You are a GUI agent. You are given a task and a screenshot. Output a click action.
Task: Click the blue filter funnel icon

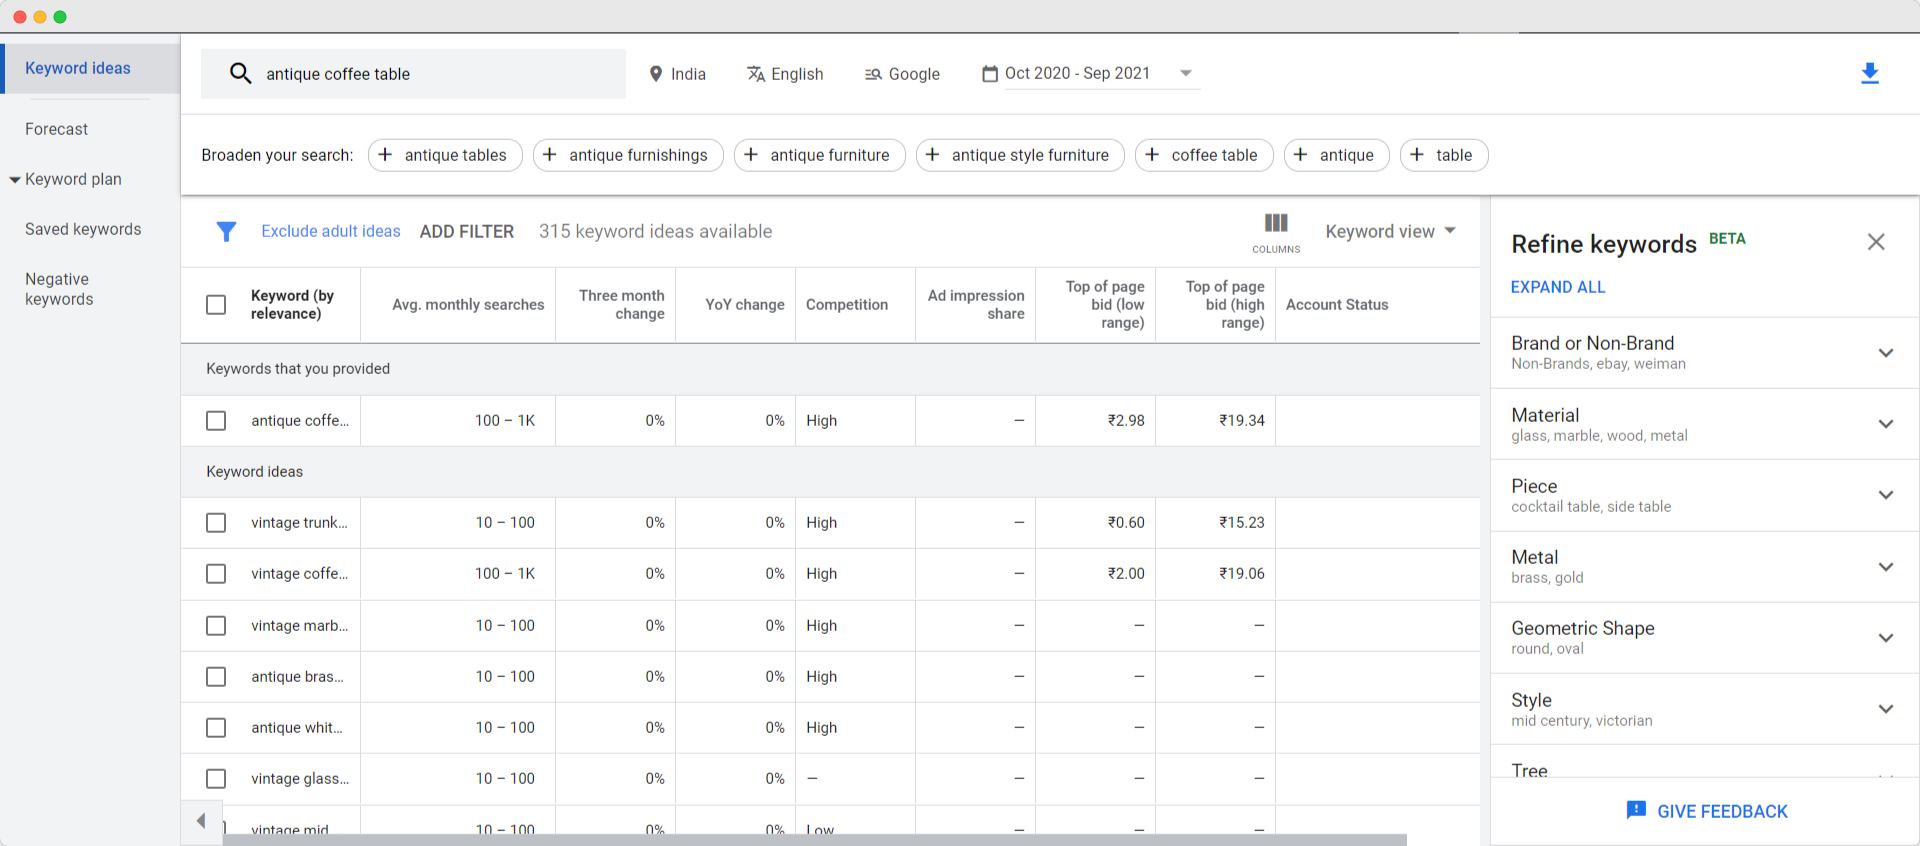(x=227, y=232)
